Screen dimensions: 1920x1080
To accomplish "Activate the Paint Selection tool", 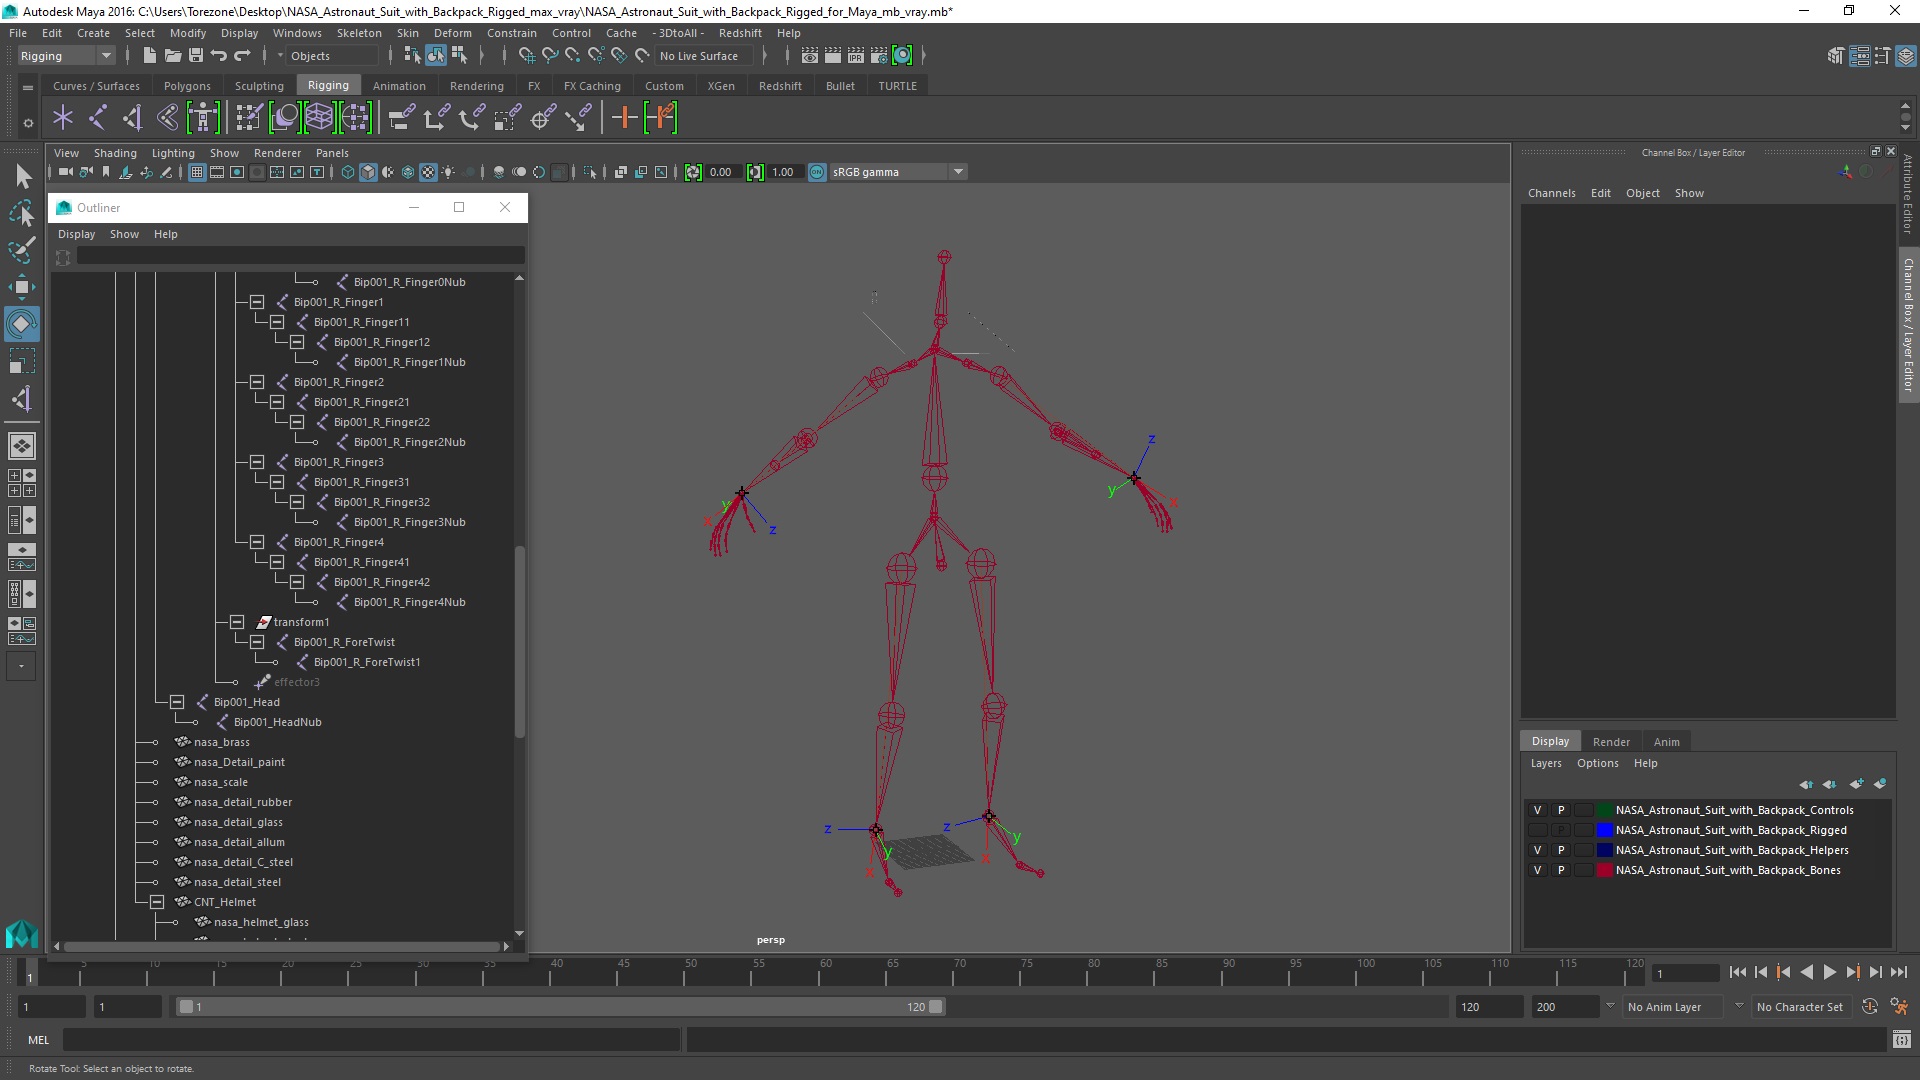I will (x=22, y=250).
